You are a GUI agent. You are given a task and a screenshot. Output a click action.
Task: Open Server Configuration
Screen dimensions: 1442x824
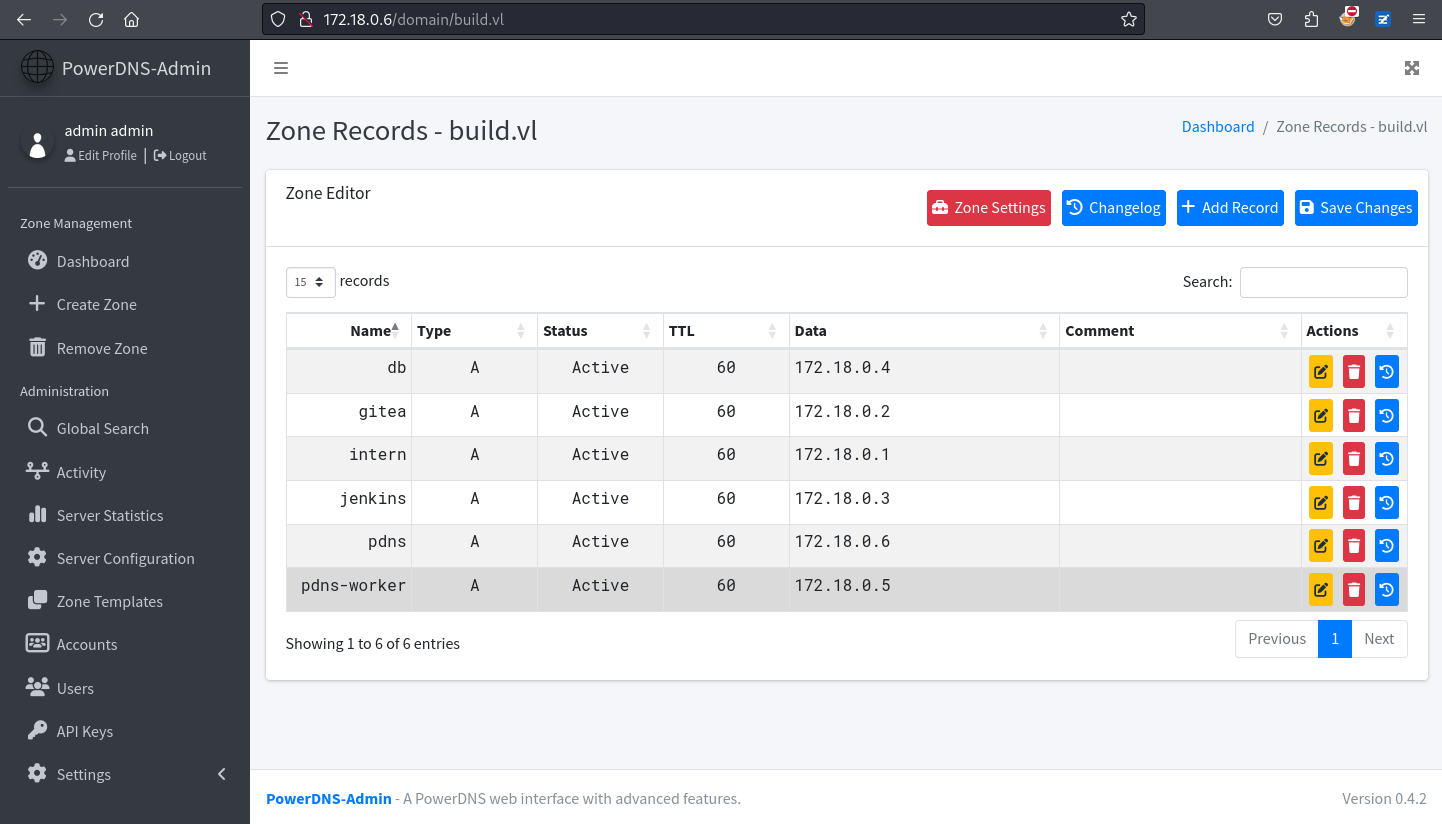pos(125,558)
